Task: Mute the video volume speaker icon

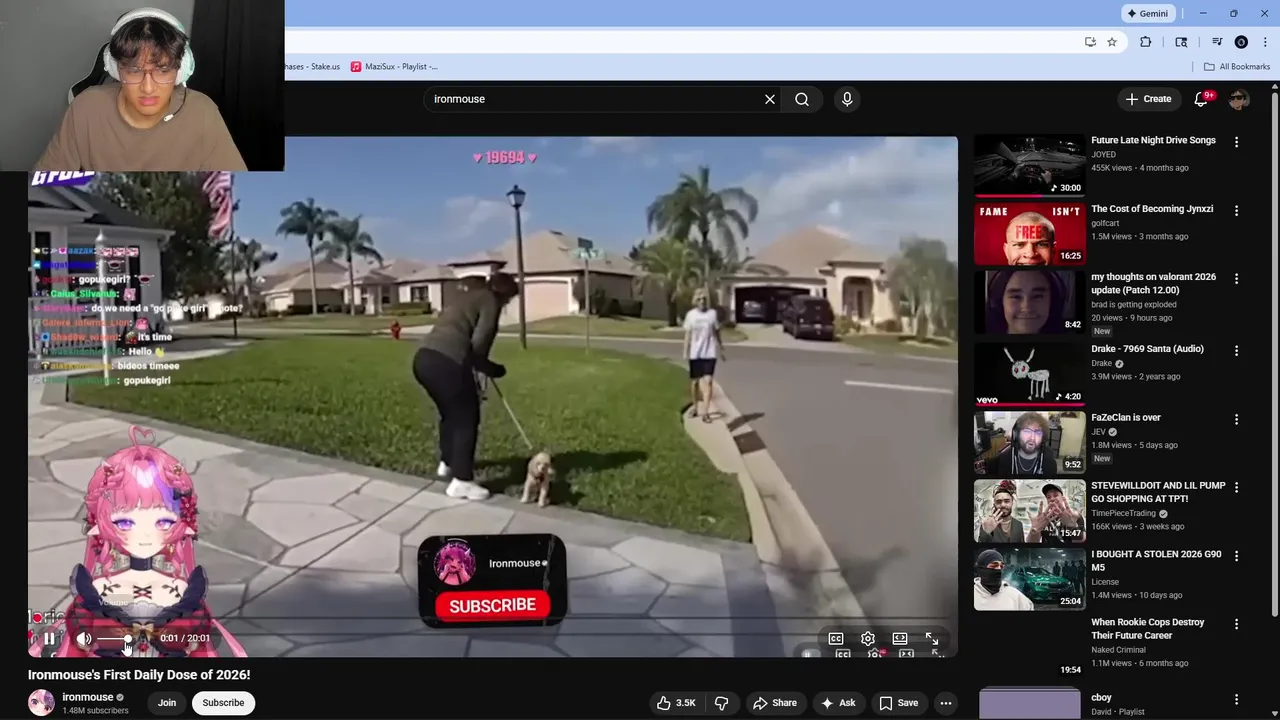Action: pyautogui.click(x=84, y=638)
